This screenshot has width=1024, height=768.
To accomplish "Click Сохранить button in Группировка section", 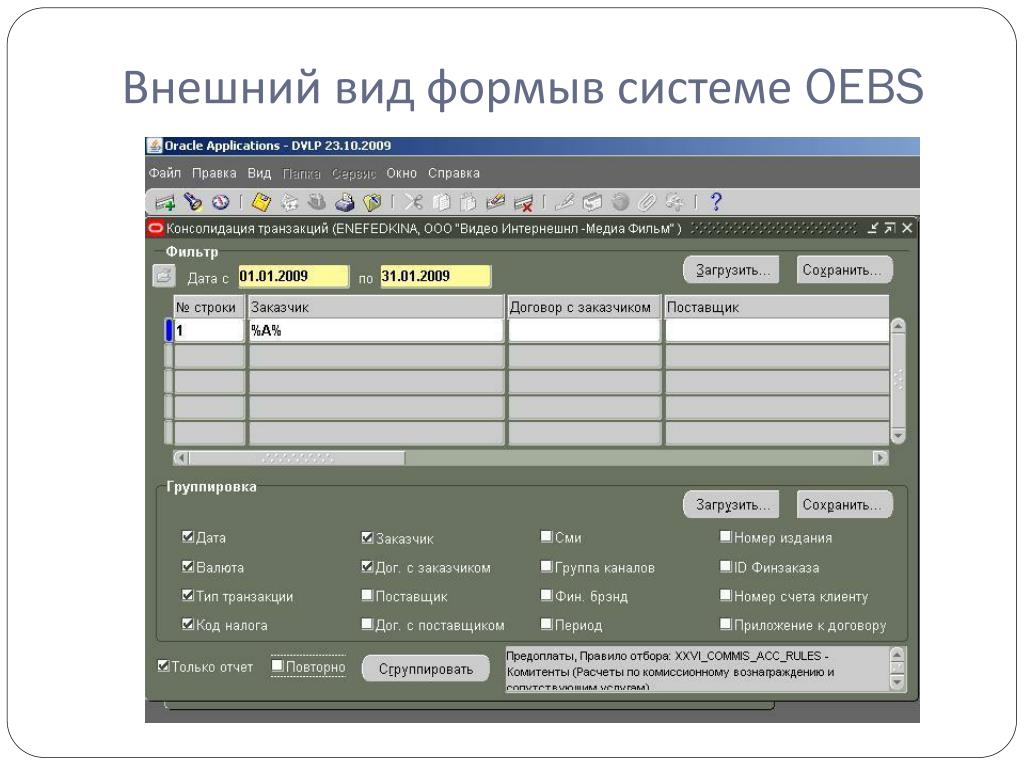I will [844, 505].
